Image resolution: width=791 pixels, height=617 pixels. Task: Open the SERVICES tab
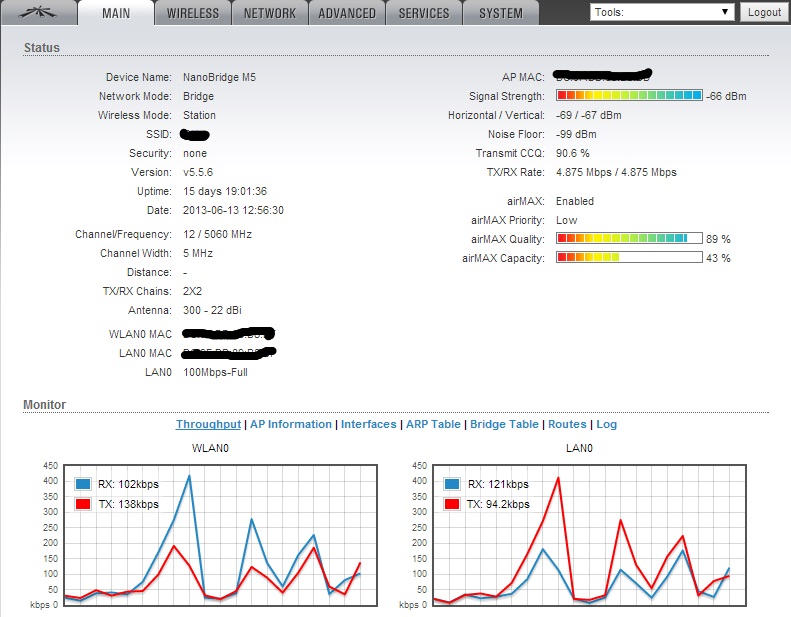[x=424, y=13]
